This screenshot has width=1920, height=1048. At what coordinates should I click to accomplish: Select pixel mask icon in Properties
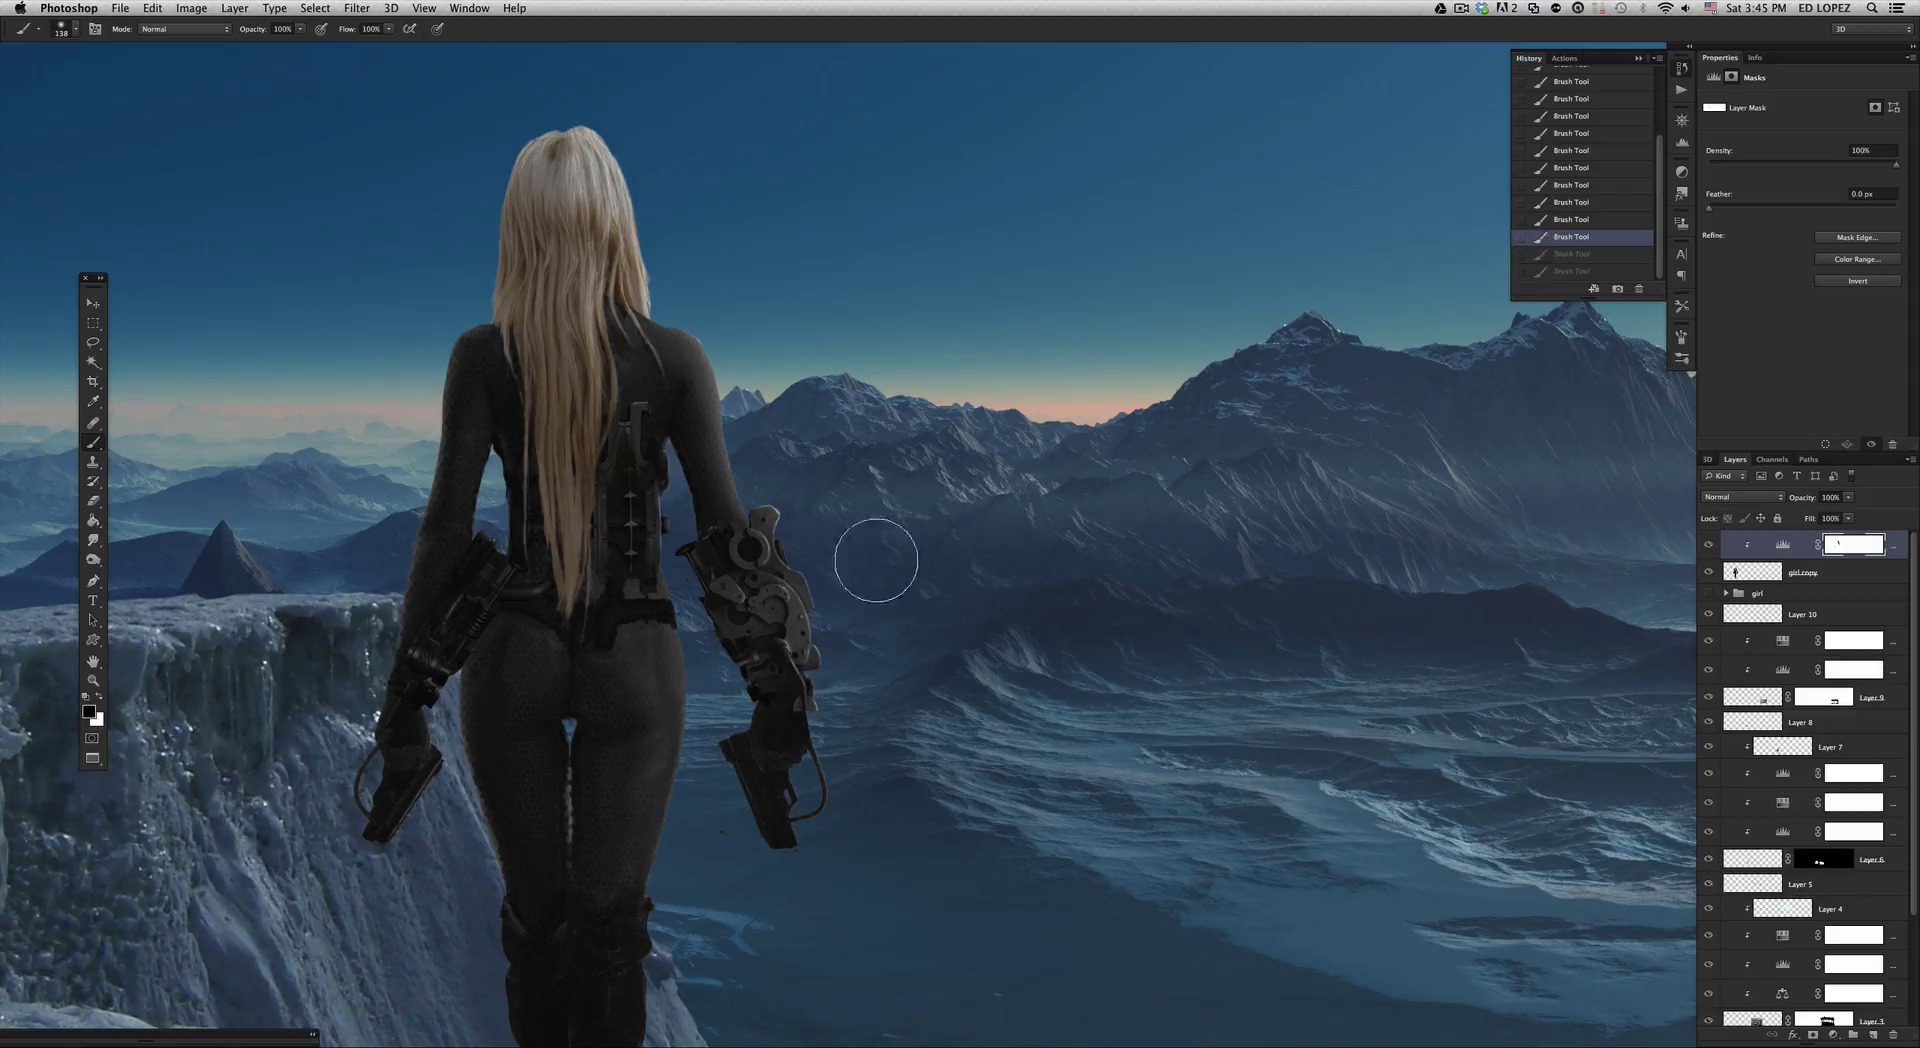1875,108
